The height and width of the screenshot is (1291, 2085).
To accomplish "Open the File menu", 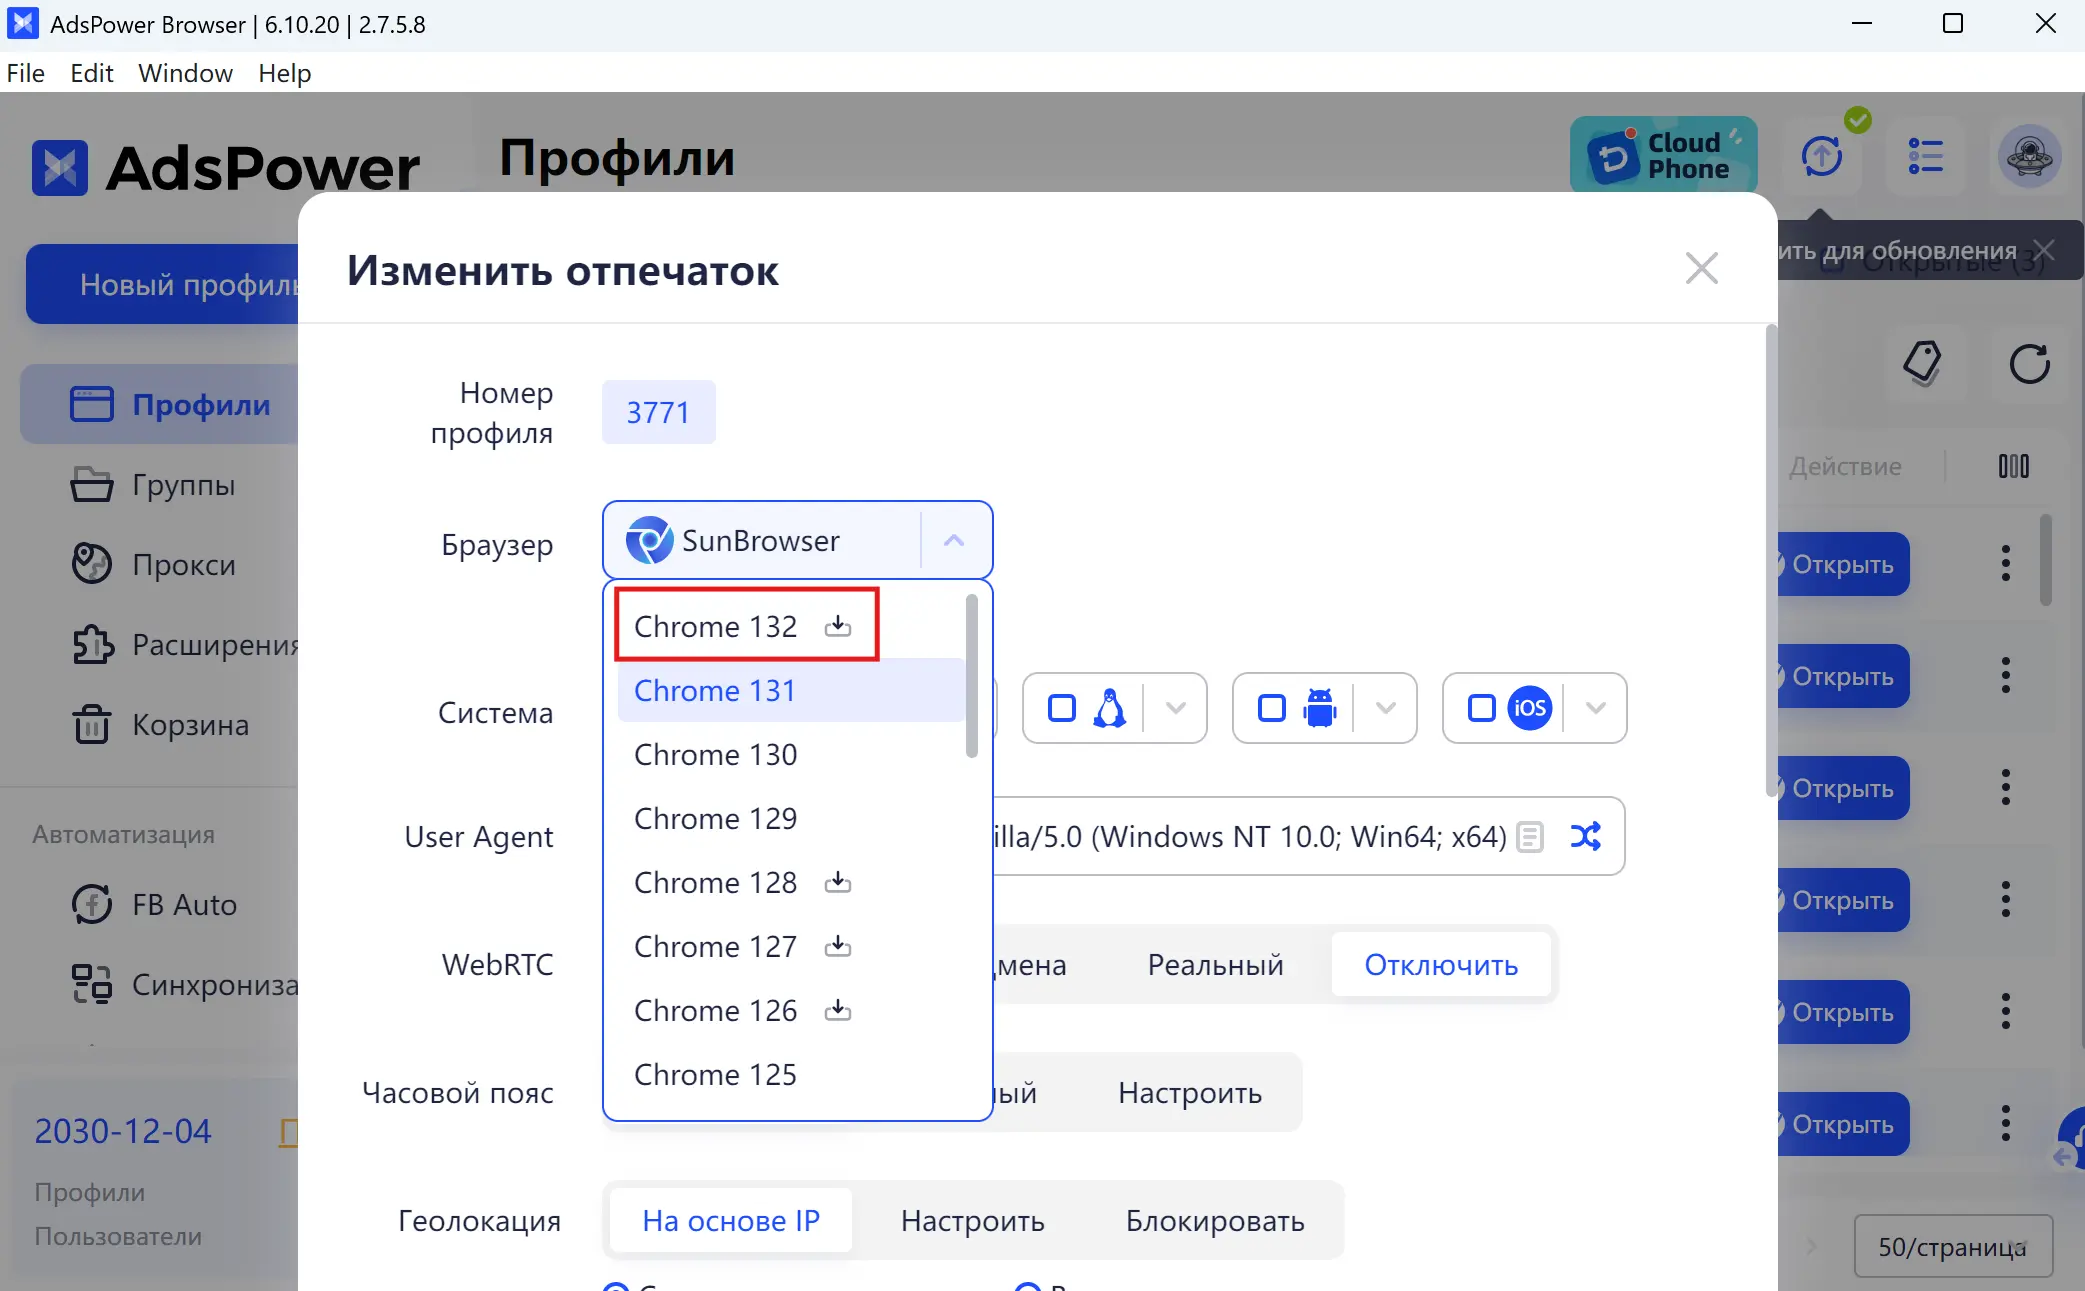I will (x=25, y=73).
